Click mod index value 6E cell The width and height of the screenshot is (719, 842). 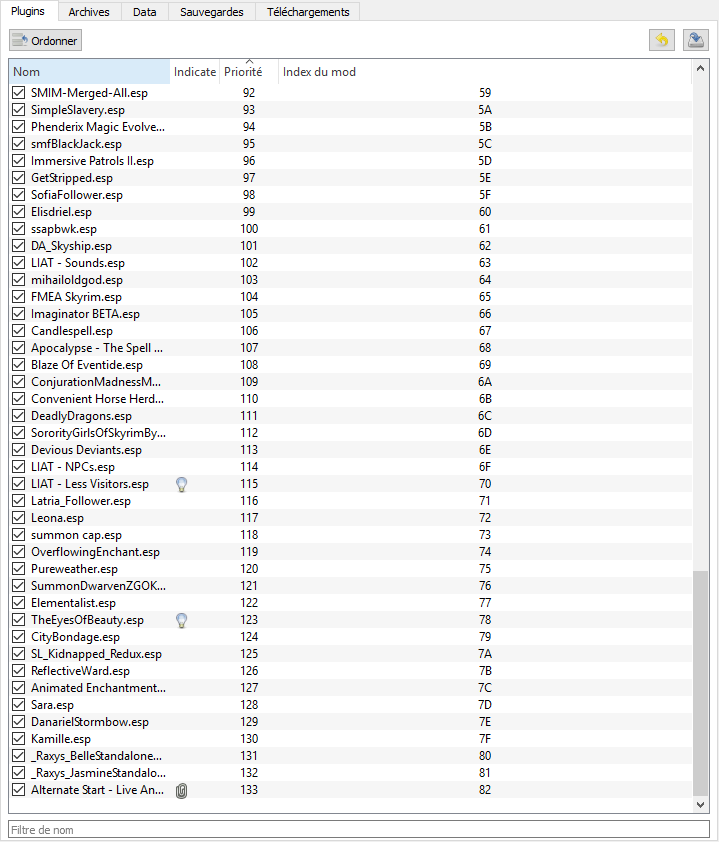click(x=485, y=450)
